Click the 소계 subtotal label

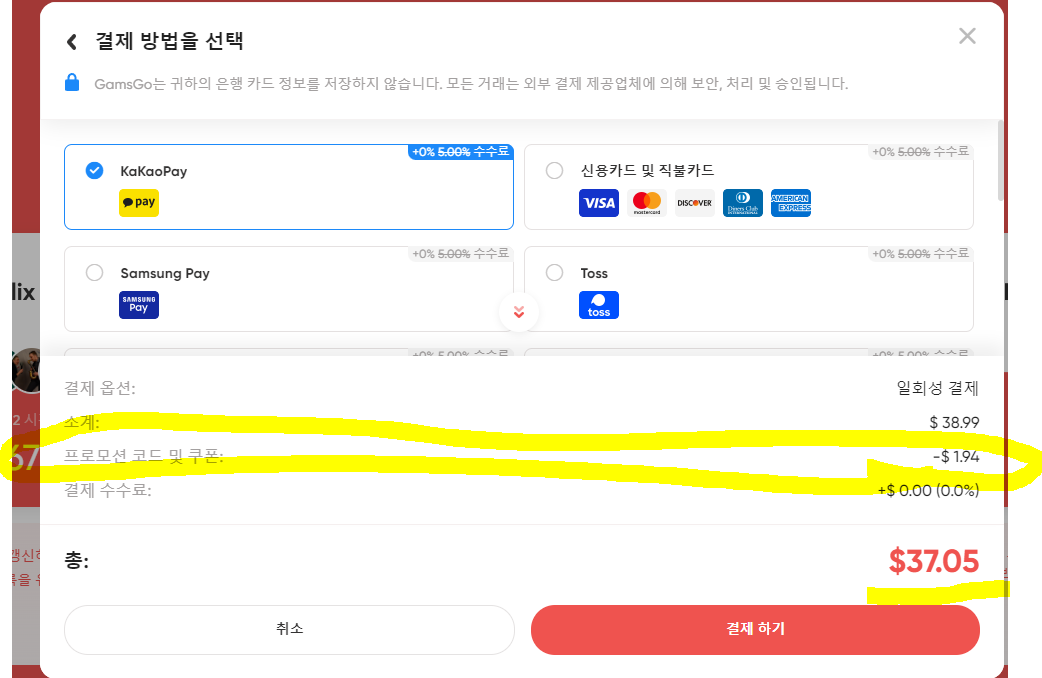(x=82, y=422)
